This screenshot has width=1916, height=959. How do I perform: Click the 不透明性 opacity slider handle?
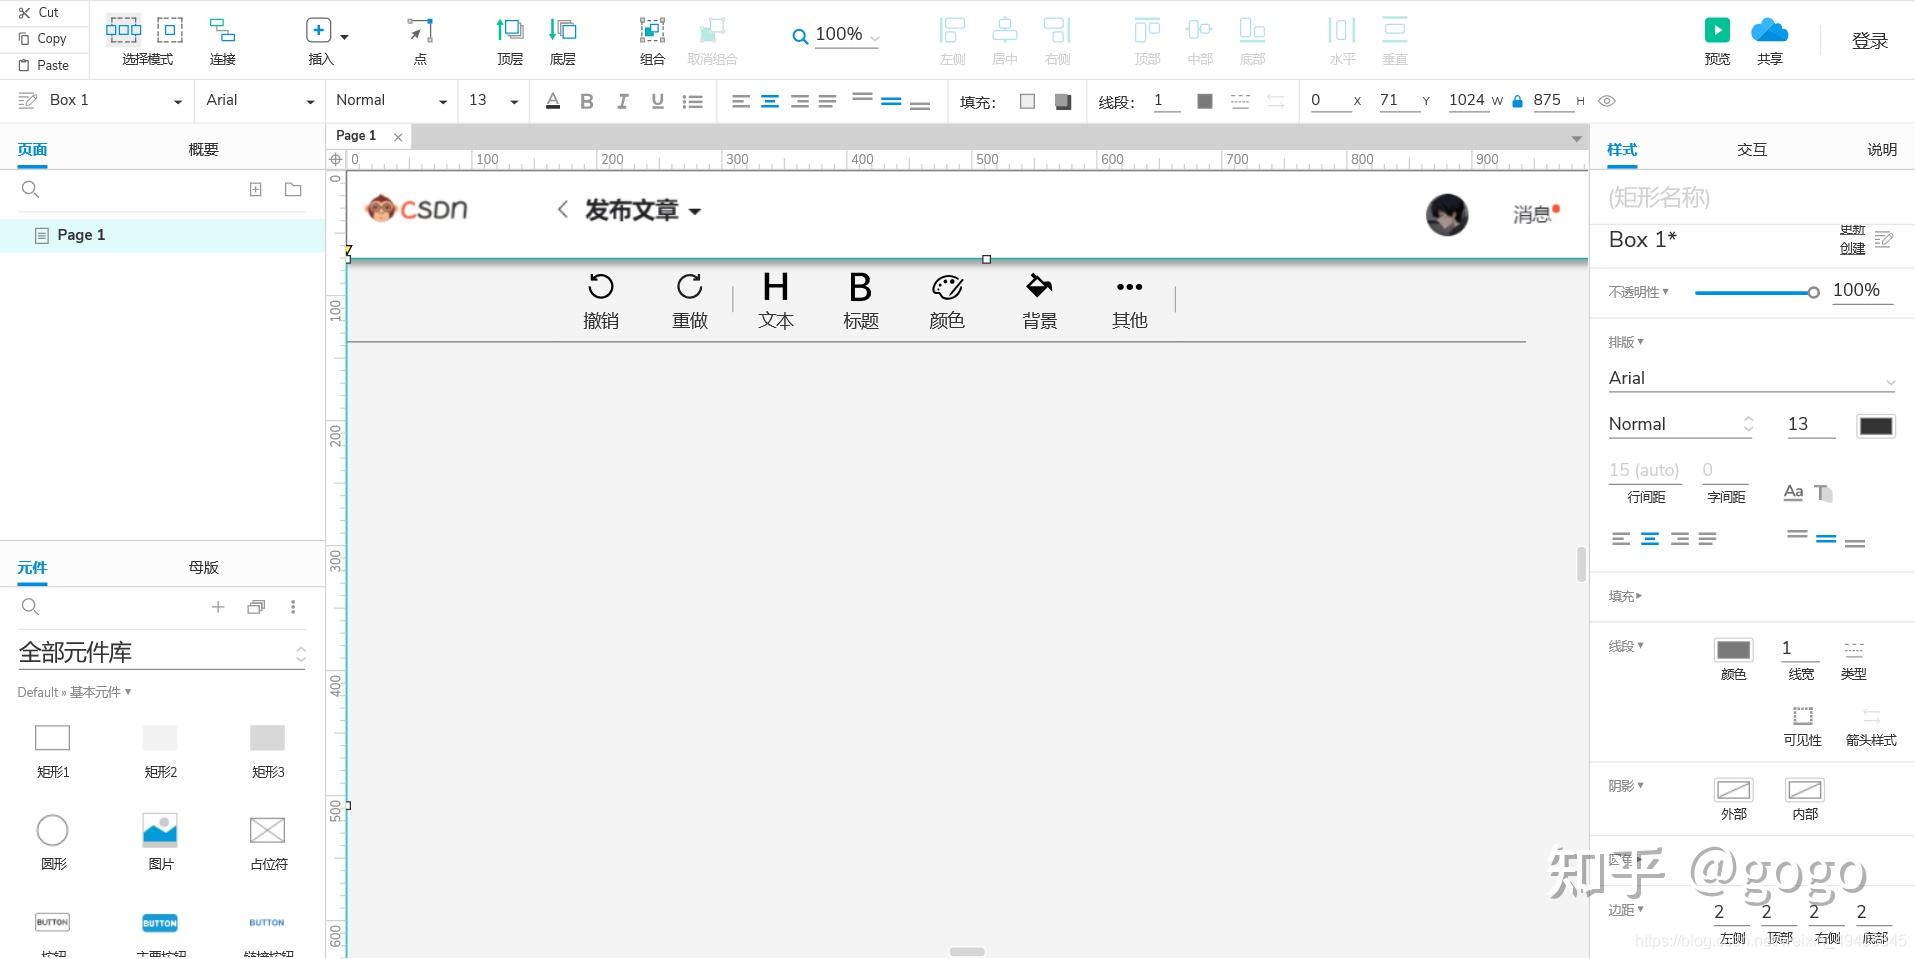(1813, 292)
